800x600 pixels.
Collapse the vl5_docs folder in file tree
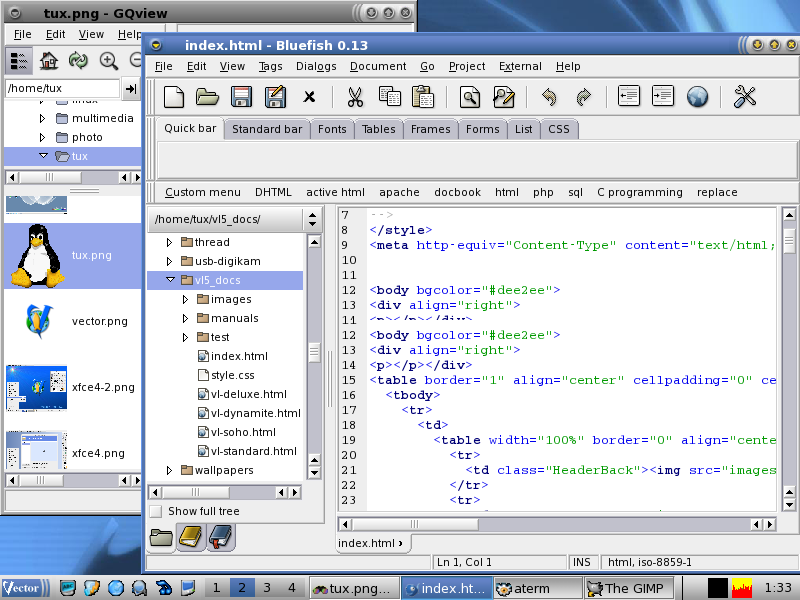point(171,281)
